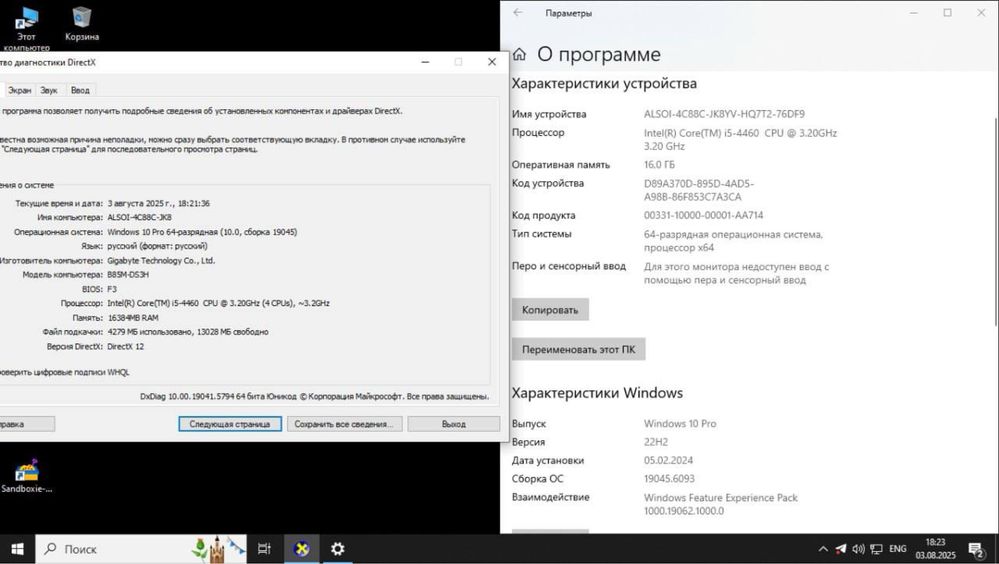Open the volume speaker tray icon
This screenshot has width=999, height=564.
(x=859, y=549)
